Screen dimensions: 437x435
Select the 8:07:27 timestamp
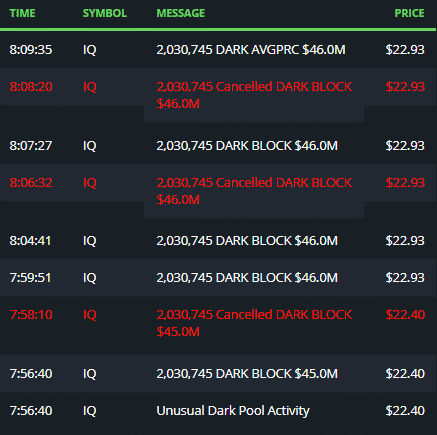pyautogui.click(x=31, y=146)
